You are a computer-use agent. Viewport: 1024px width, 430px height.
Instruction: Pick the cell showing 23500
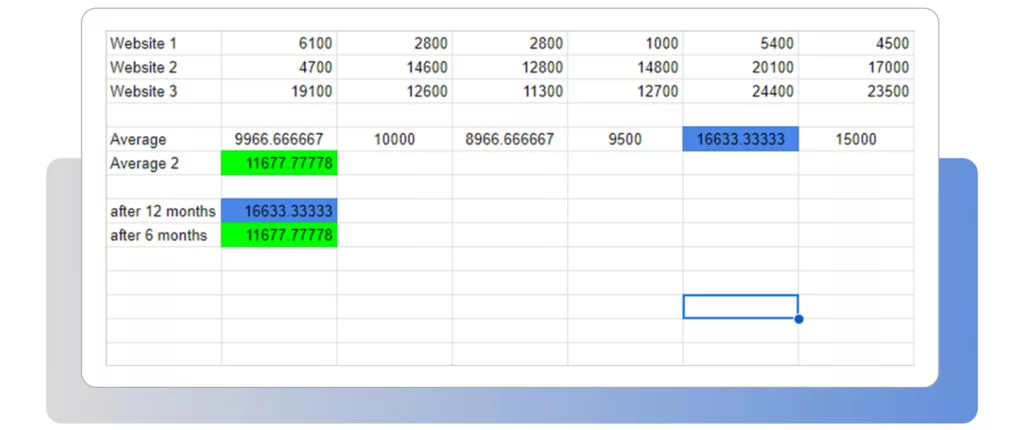[856, 91]
